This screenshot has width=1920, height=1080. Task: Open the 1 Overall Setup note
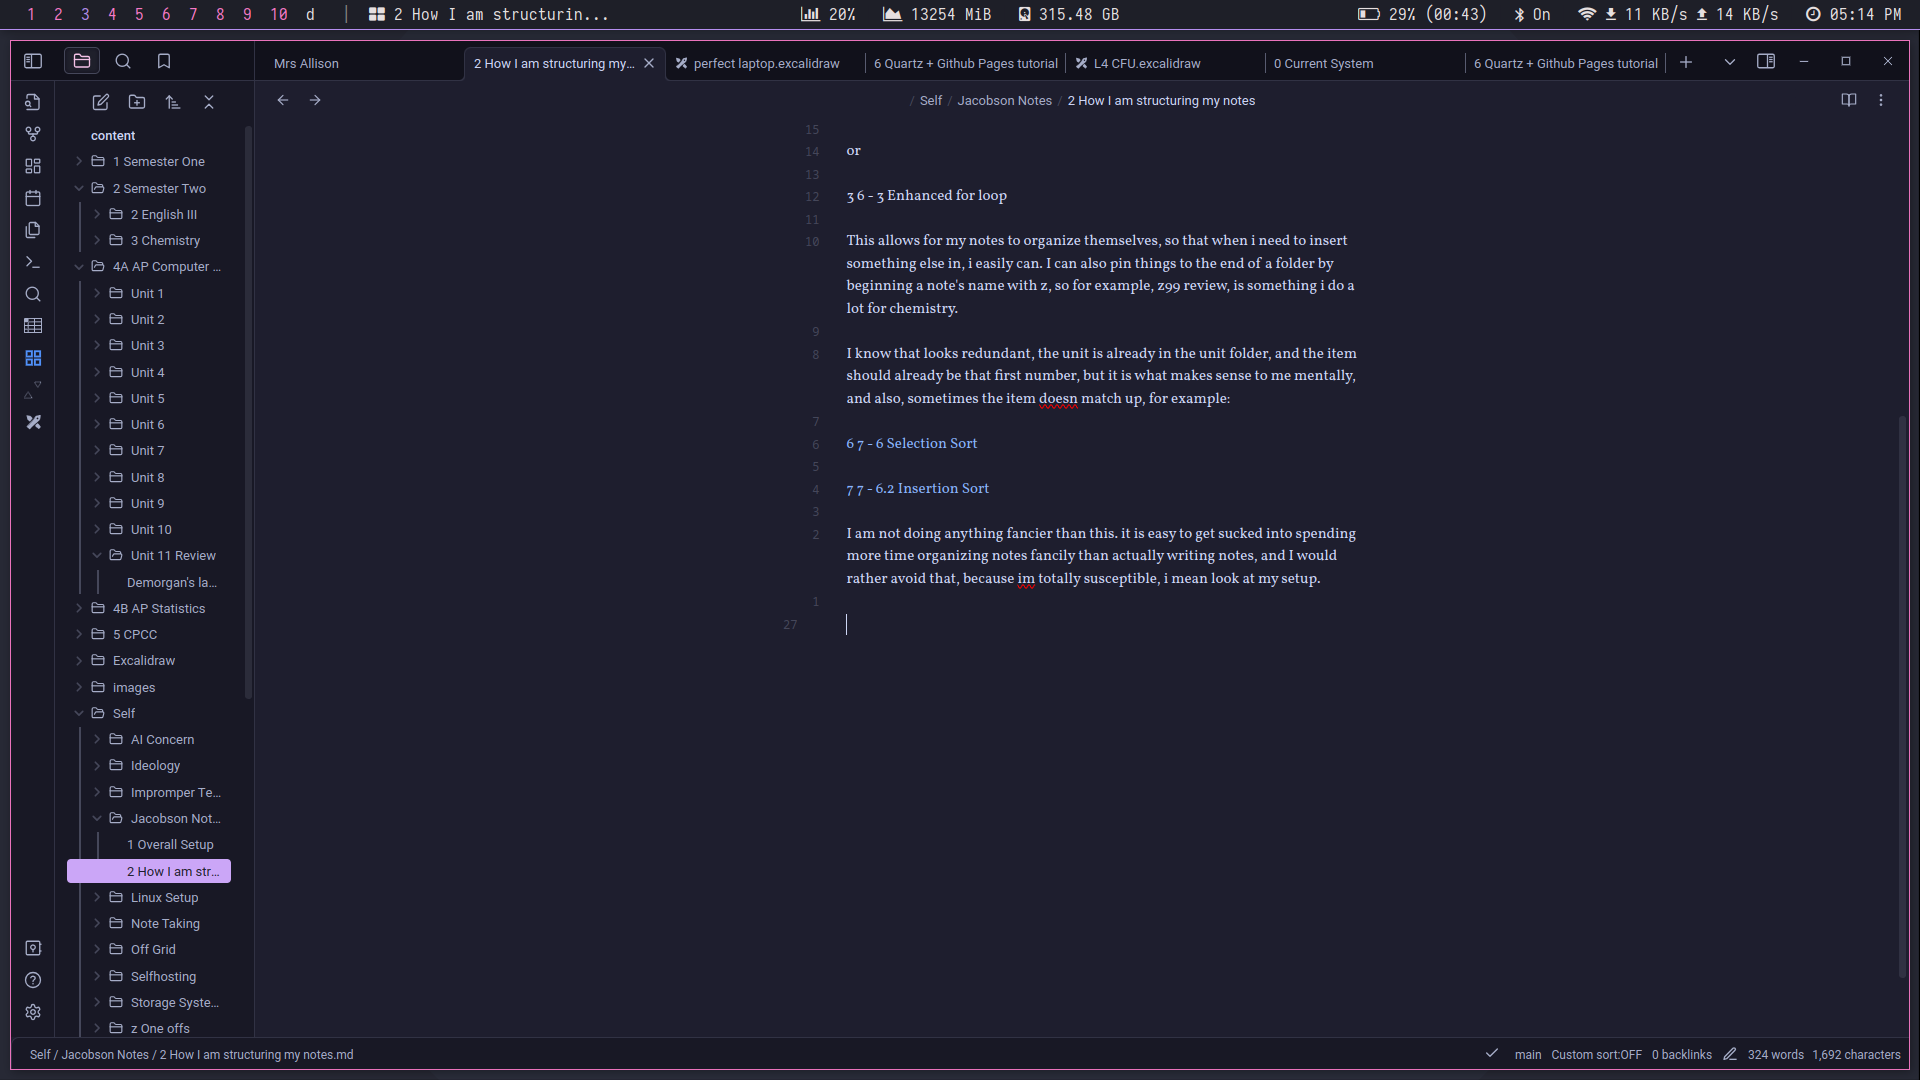pos(170,845)
